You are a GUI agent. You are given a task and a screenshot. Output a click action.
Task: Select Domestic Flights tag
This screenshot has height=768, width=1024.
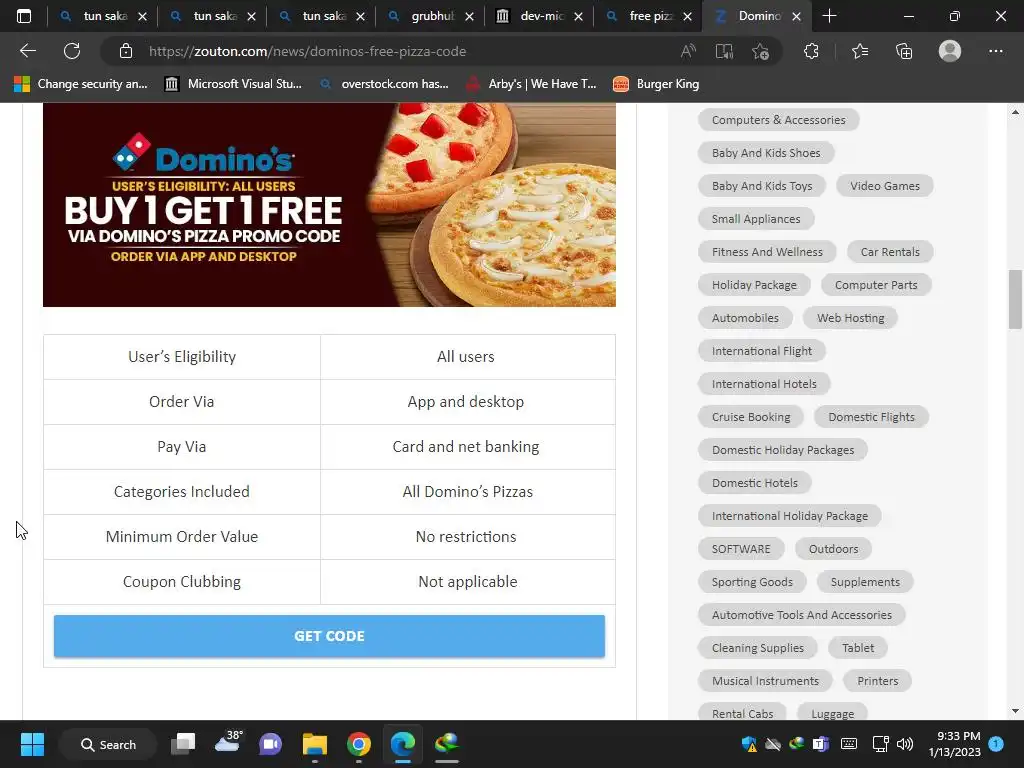(871, 417)
